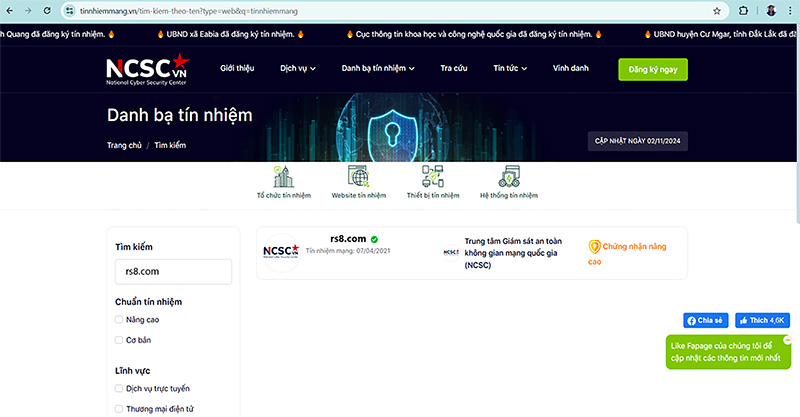Click the browser forward arrow

[x=28, y=11]
